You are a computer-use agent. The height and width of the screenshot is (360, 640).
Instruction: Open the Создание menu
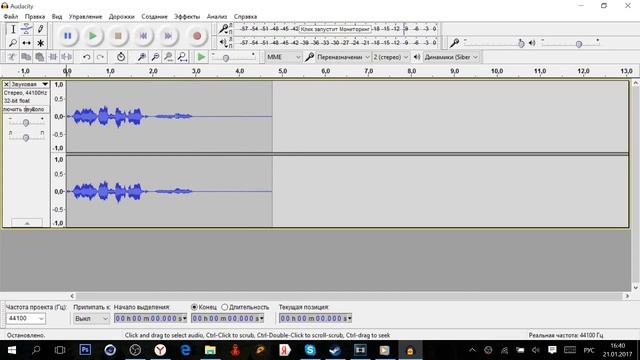[x=154, y=17]
